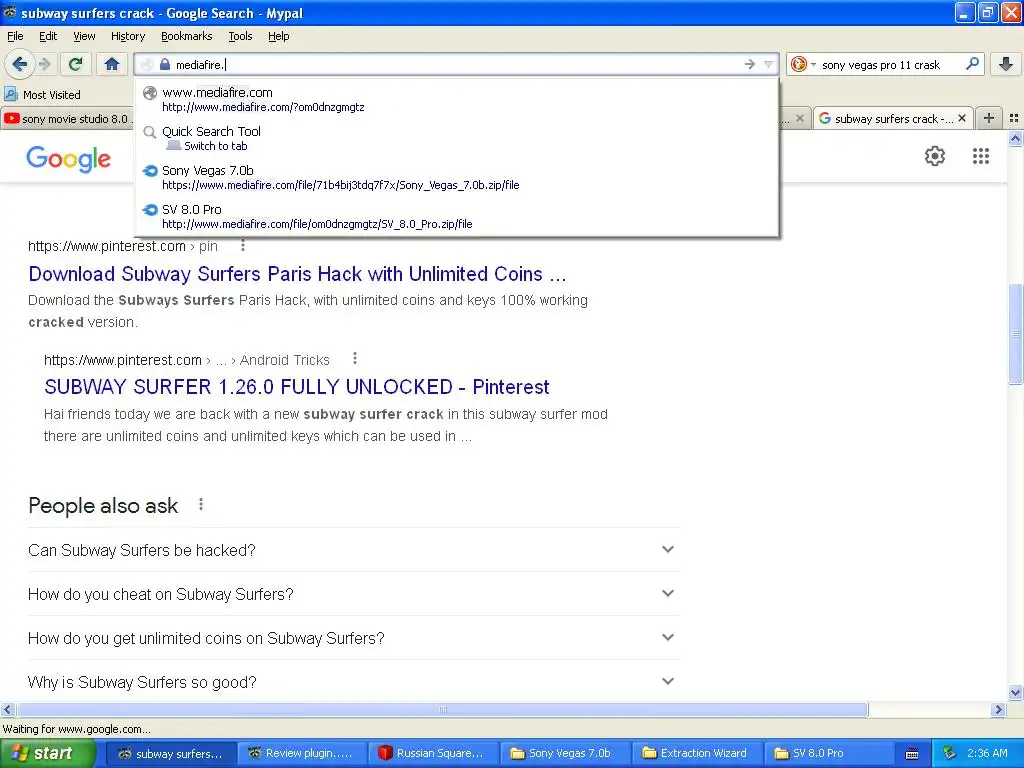Switch to Review plugin taskbar button
1024x768 pixels.
pyautogui.click(x=301, y=753)
